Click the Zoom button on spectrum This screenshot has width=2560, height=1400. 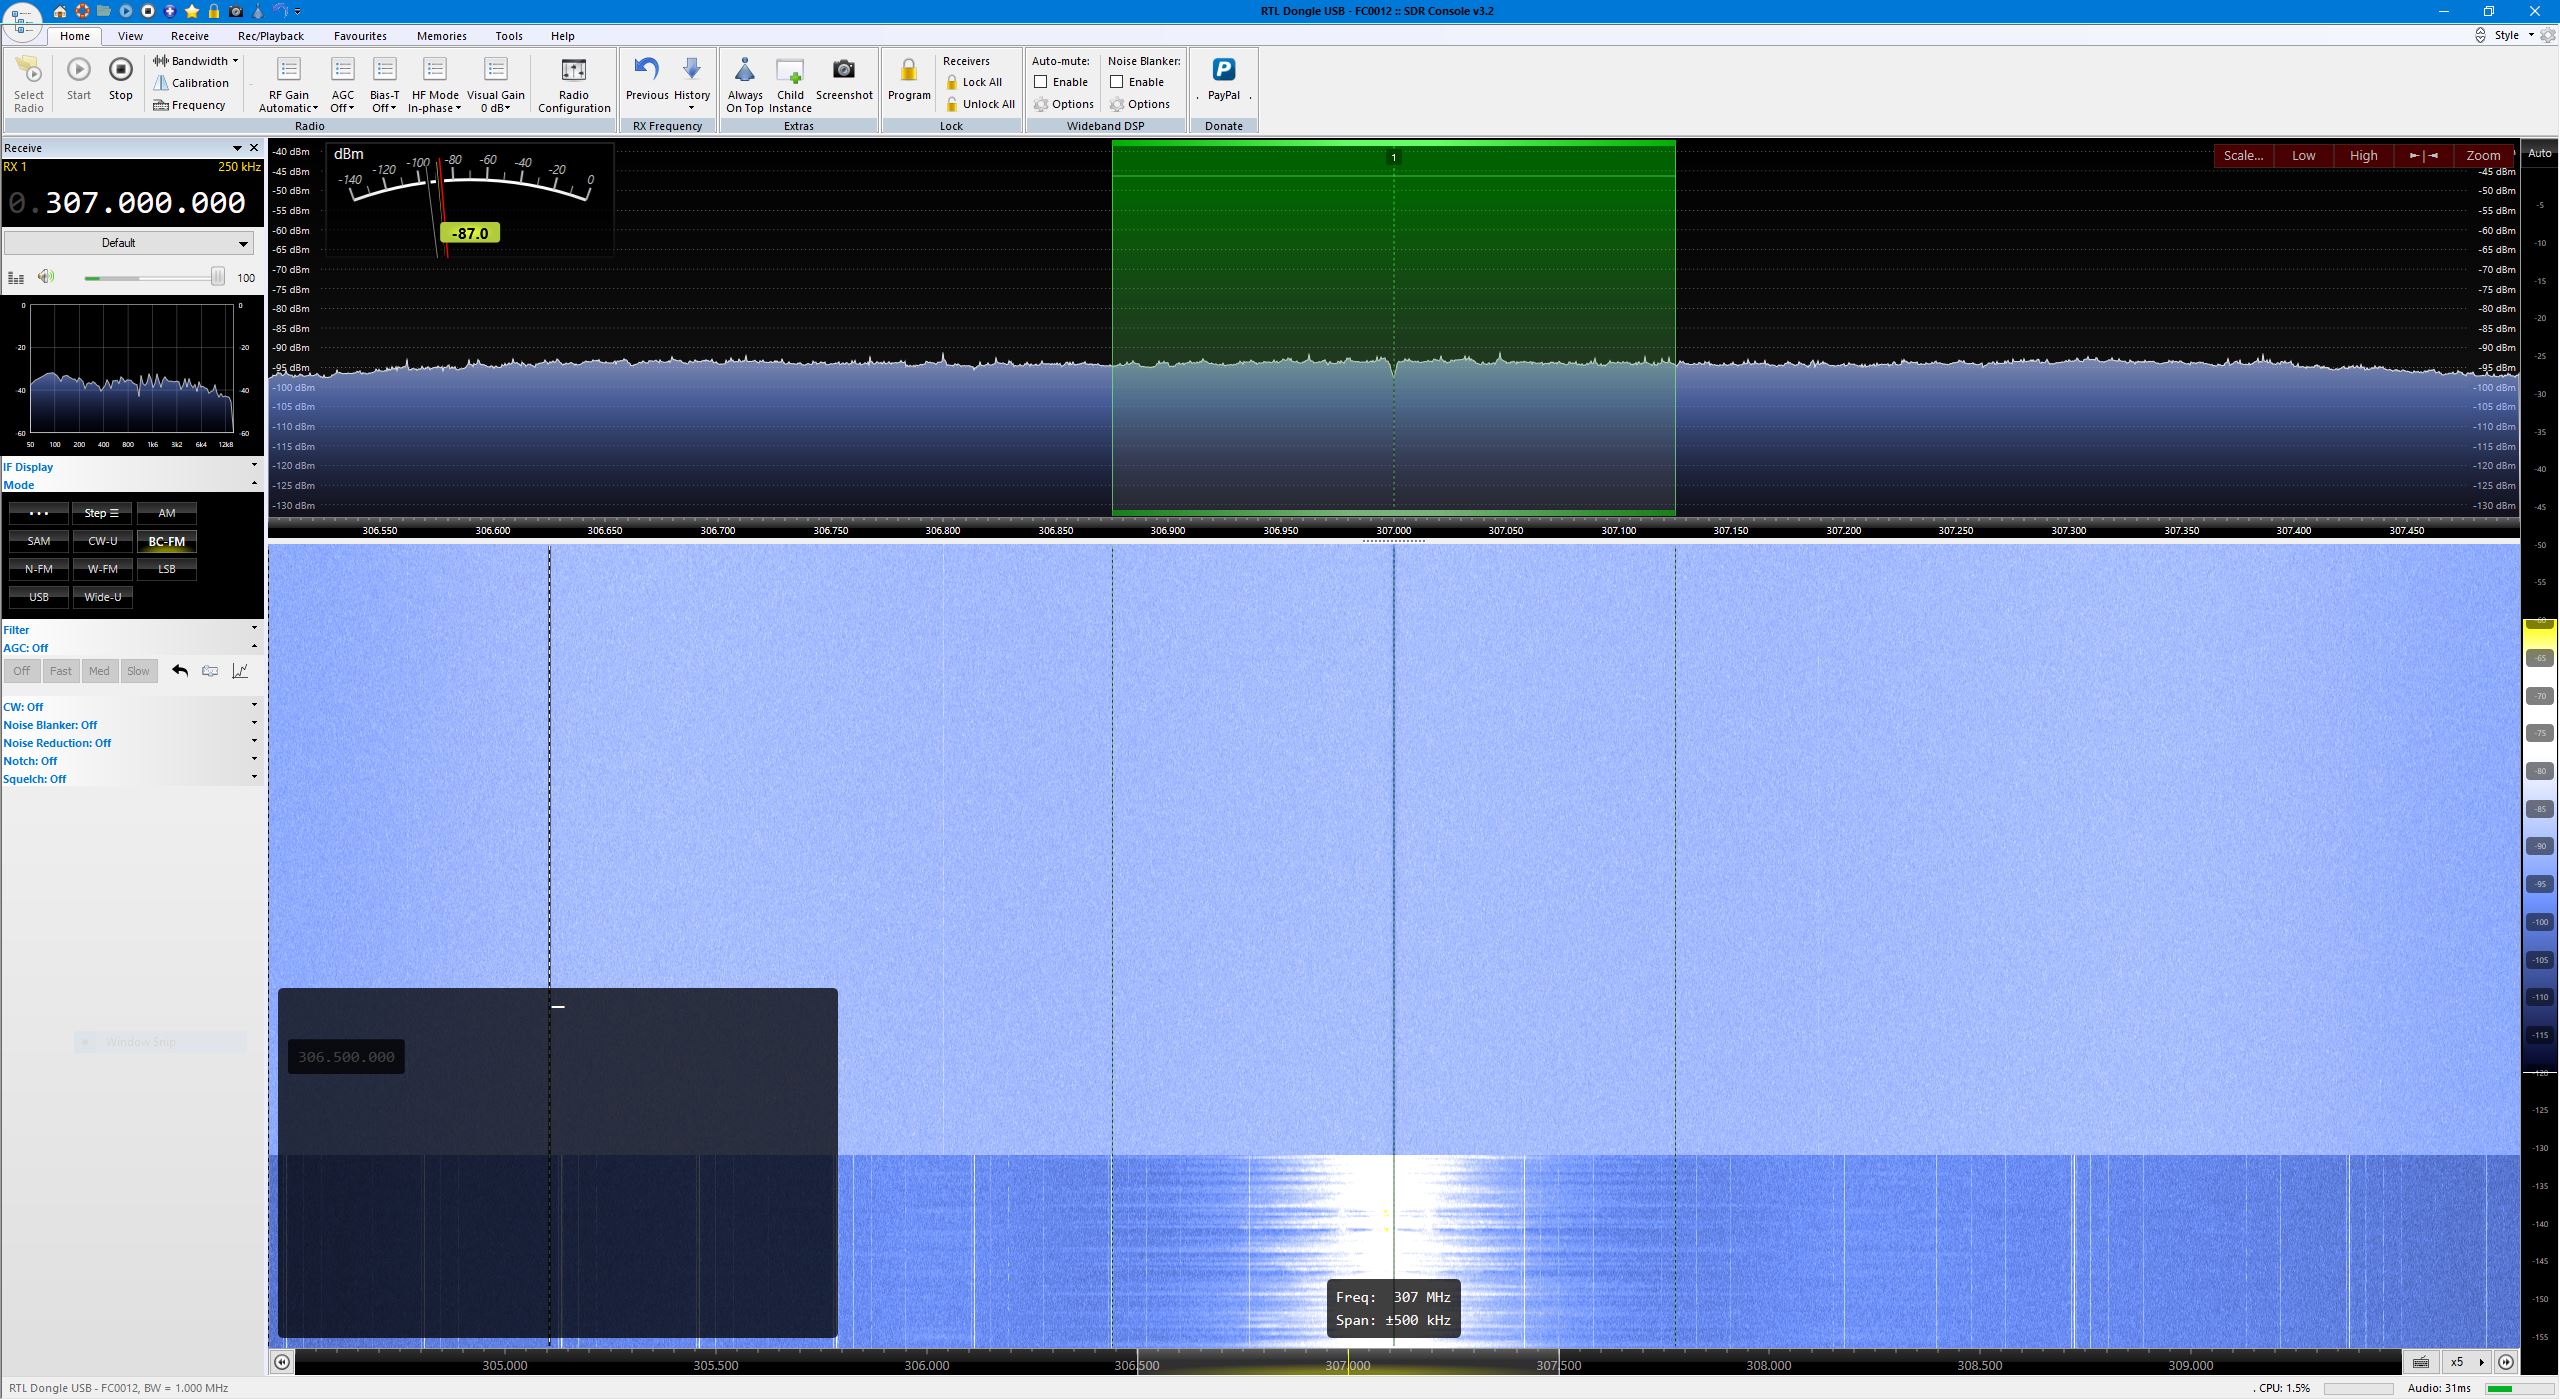pyautogui.click(x=2482, y=155)
